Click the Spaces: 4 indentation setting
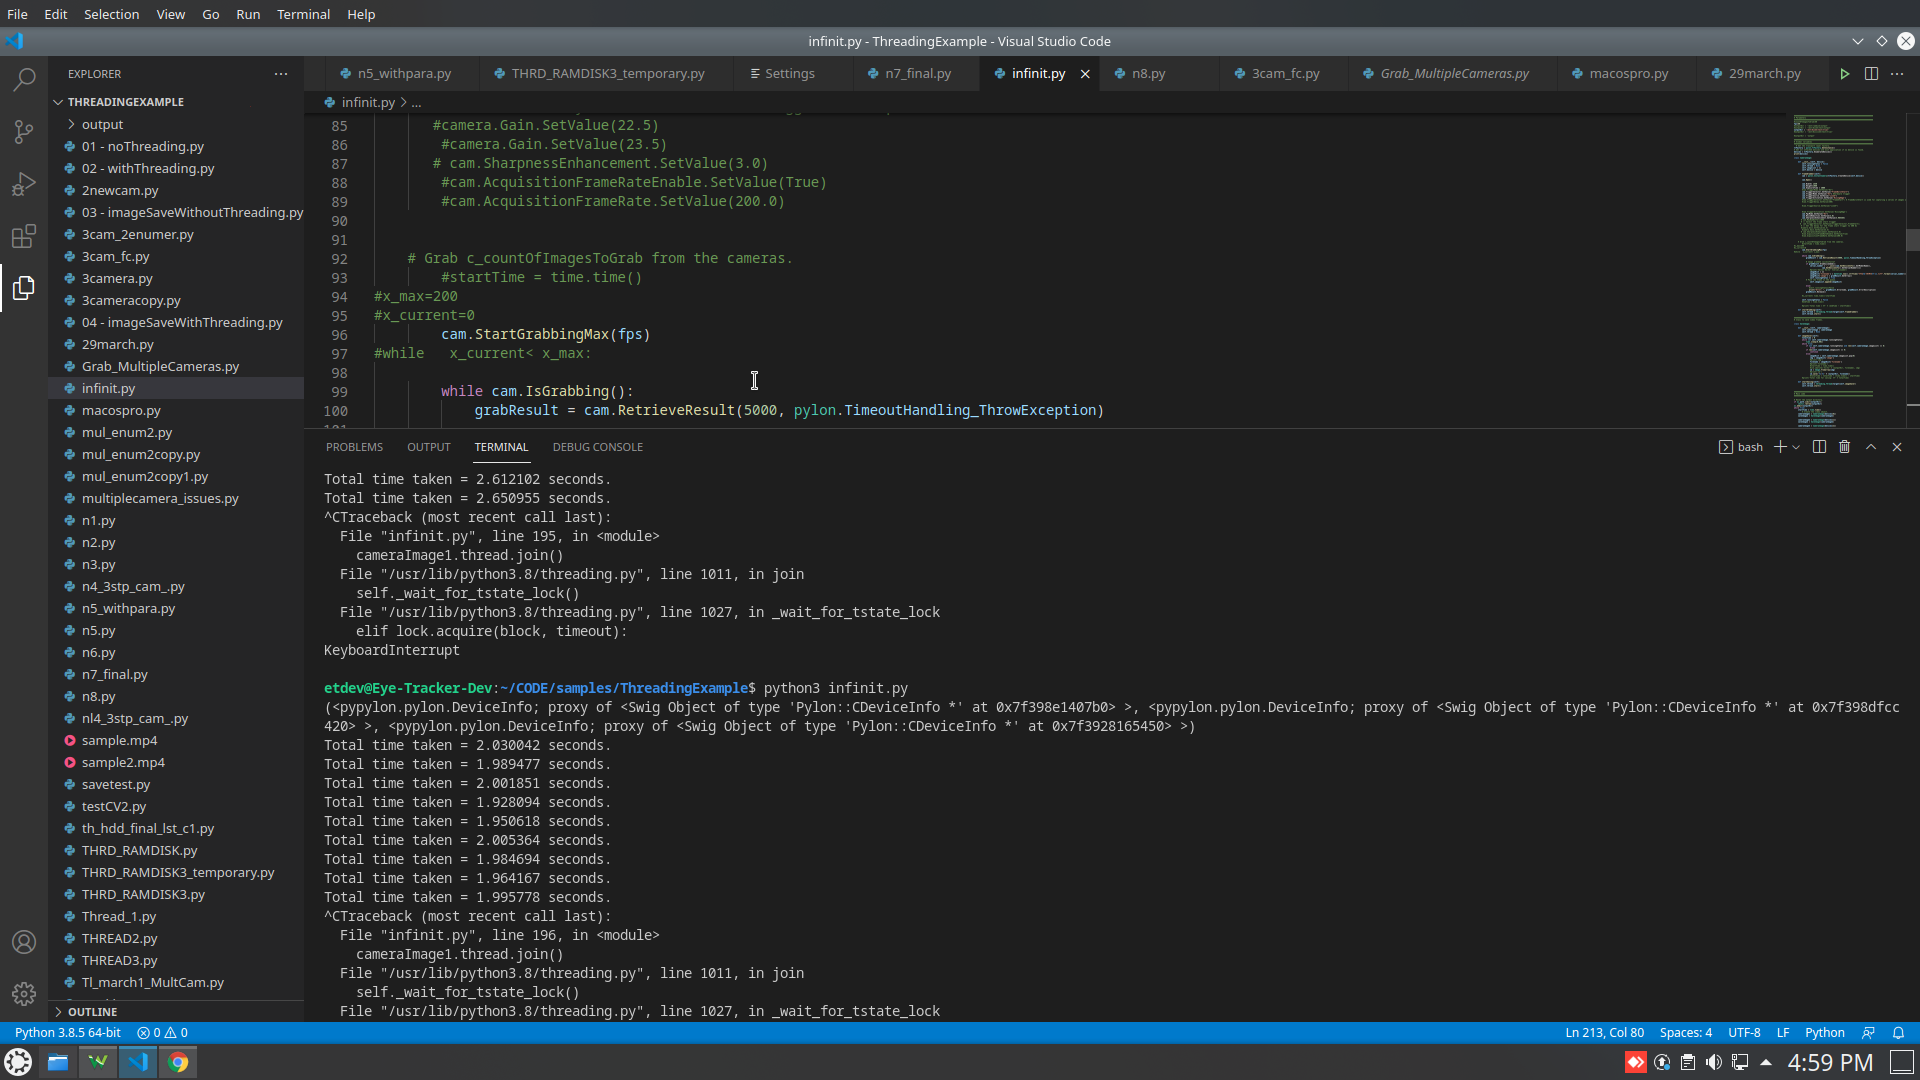Screen dimensions: 1920x1080 pyautogui.click(x=1685, y=1033)
